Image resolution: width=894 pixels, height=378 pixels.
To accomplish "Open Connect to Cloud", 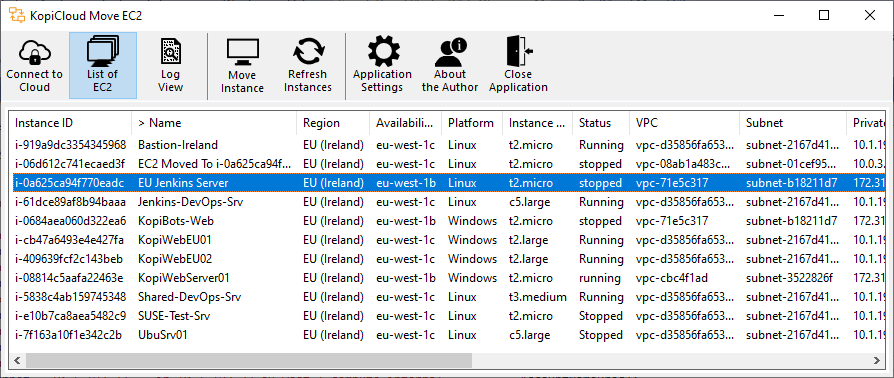I will coord(35,66).
